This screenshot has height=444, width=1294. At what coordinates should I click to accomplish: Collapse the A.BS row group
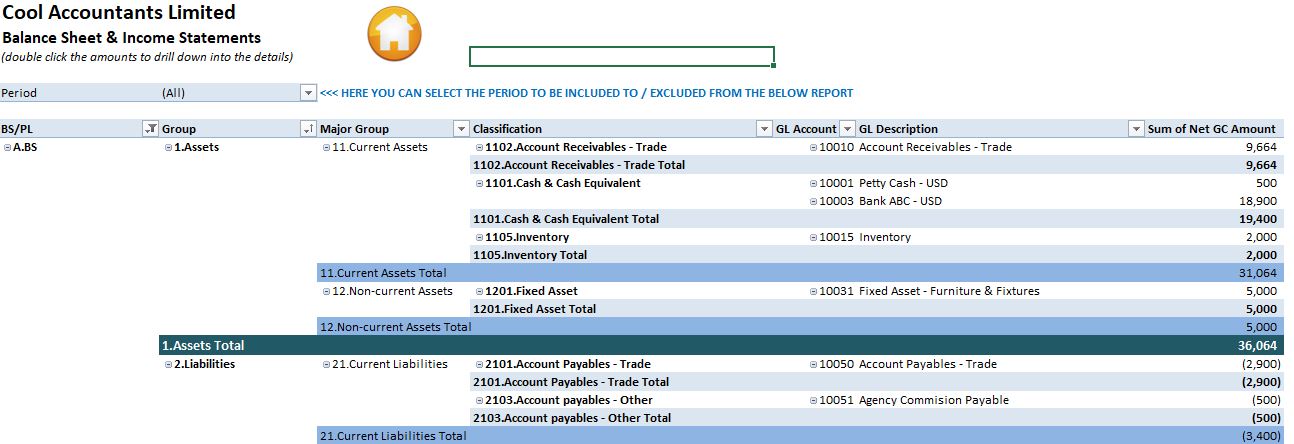(7, 147)
